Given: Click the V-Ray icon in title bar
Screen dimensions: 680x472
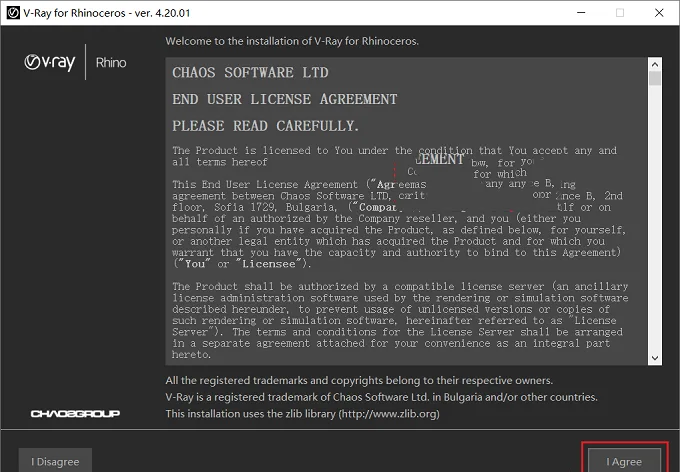Looking at the screenshot, I should (x=13, y=13).
